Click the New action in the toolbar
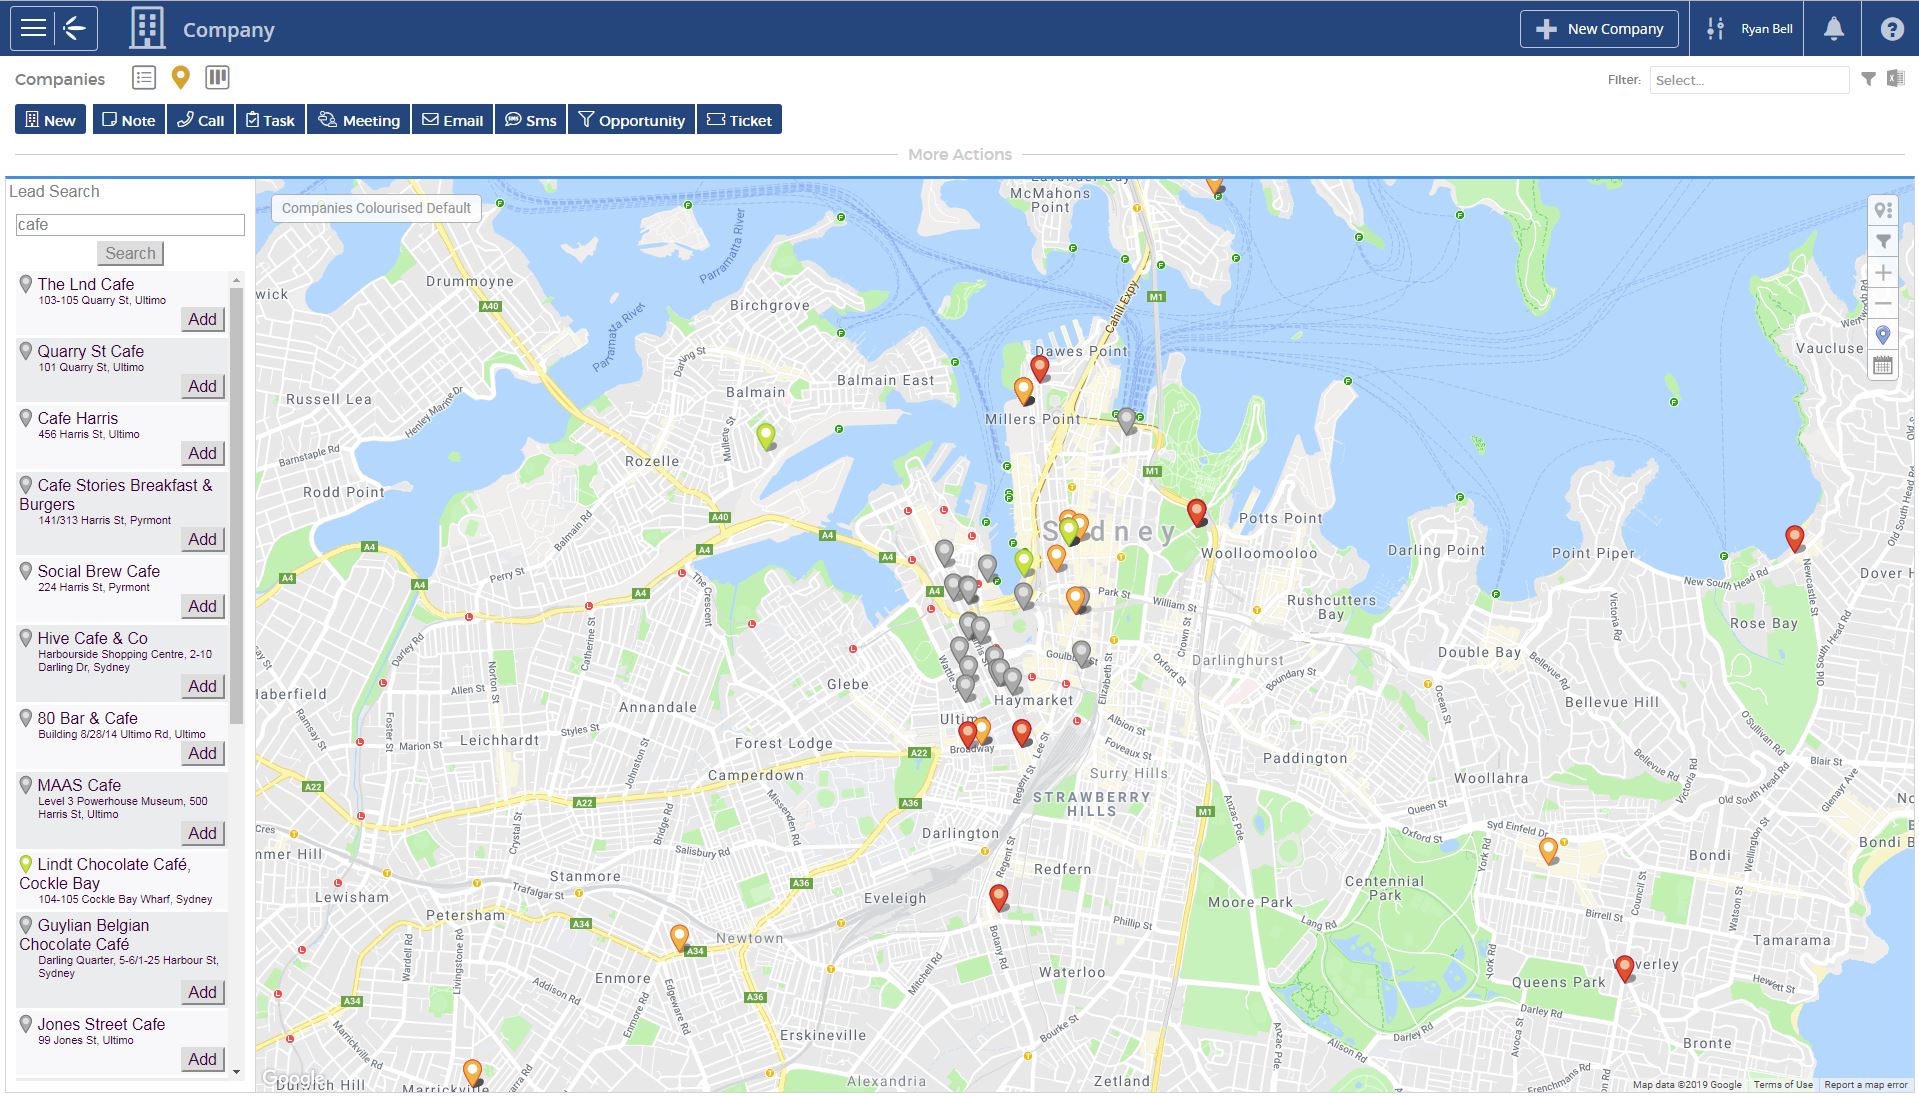1919x1097 pixels. pos(50,120)
